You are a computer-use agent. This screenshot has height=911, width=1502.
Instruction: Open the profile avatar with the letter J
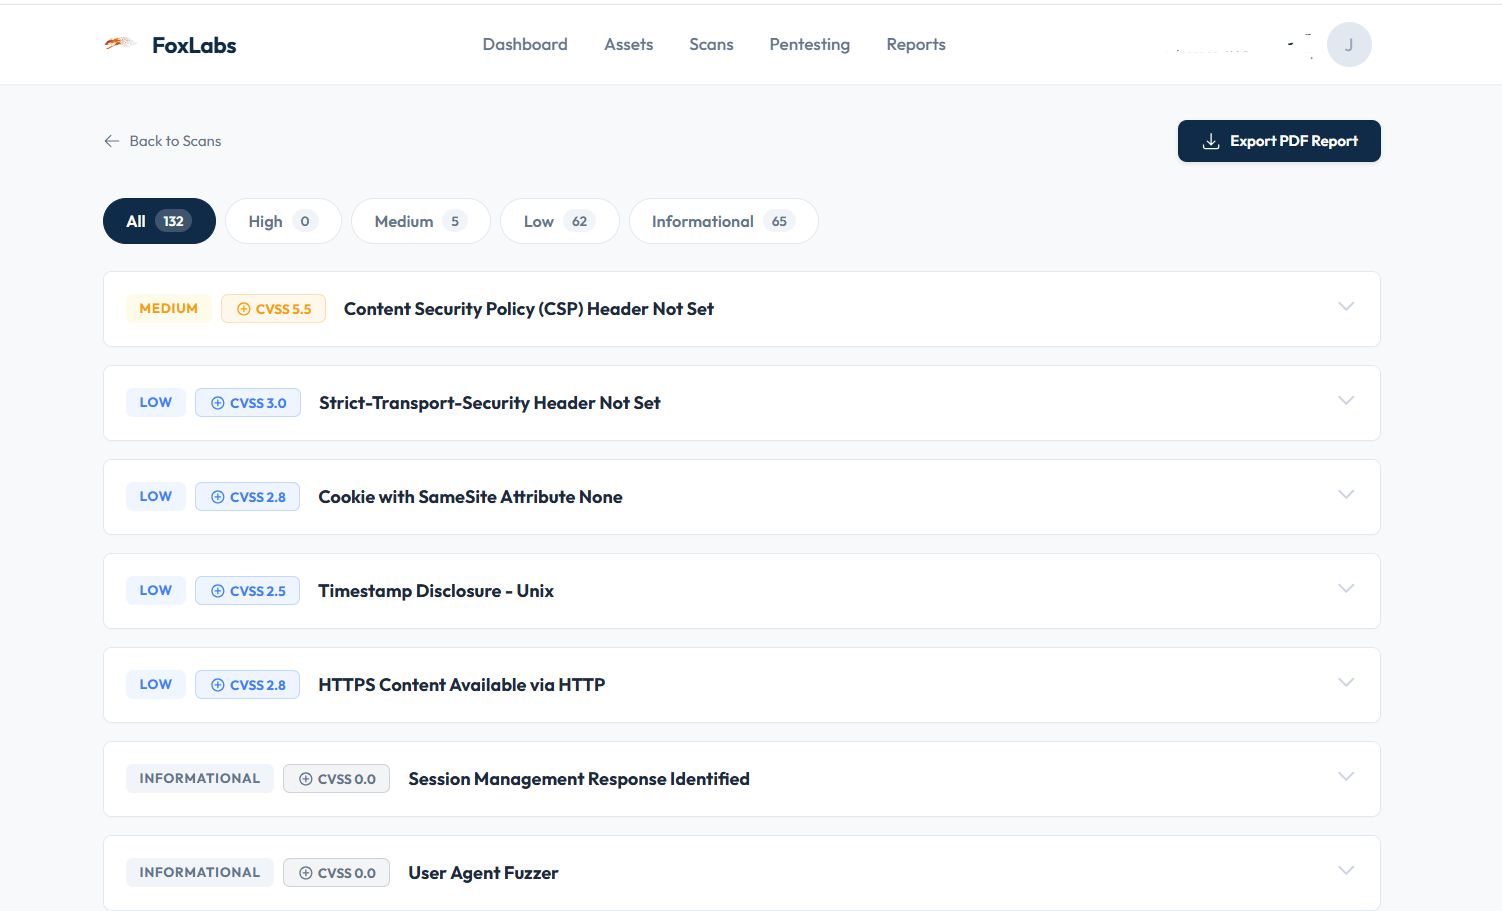coord(1349,44)
